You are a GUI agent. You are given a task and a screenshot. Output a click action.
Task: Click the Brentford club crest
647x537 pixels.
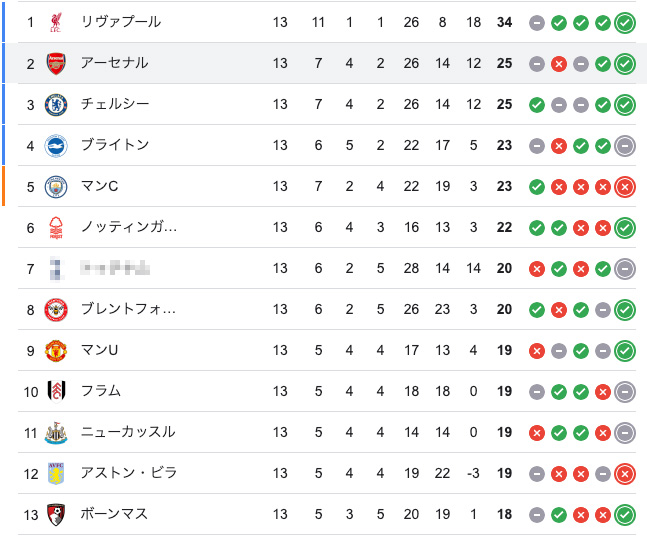pos(56,310)
